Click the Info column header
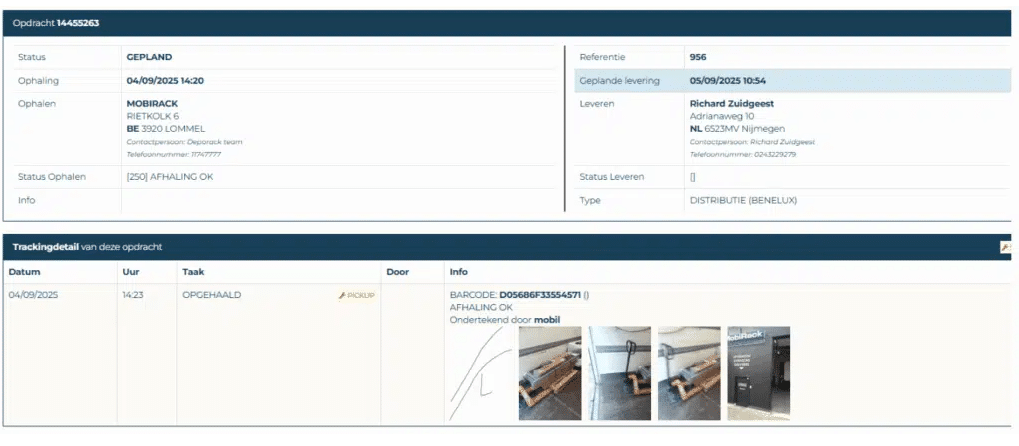This screenshot has height=446, width=1019. click(459, 271)
